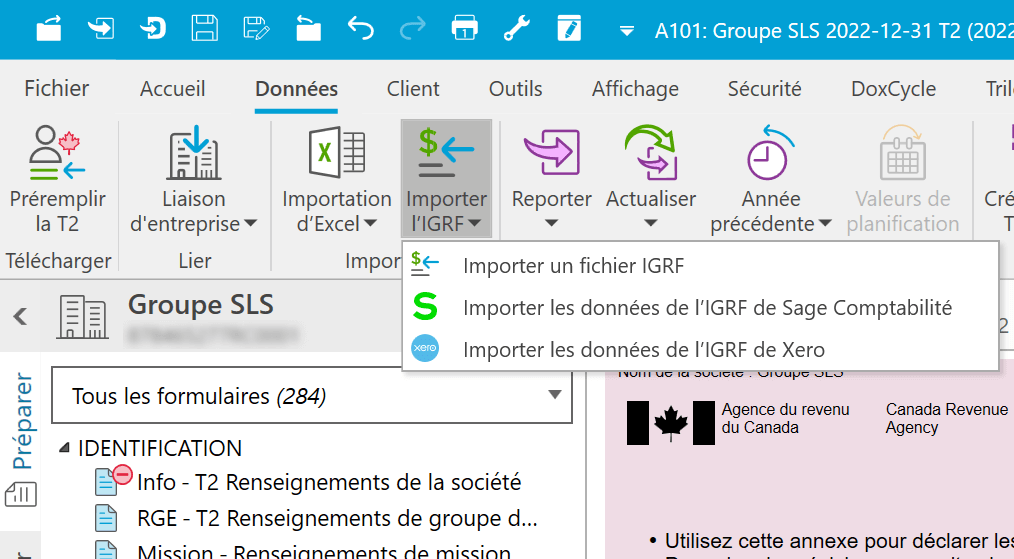Click the Actualiser ribbon icon
The height and width of the screenshot is (559, 1014).
[x=650, y=153]
